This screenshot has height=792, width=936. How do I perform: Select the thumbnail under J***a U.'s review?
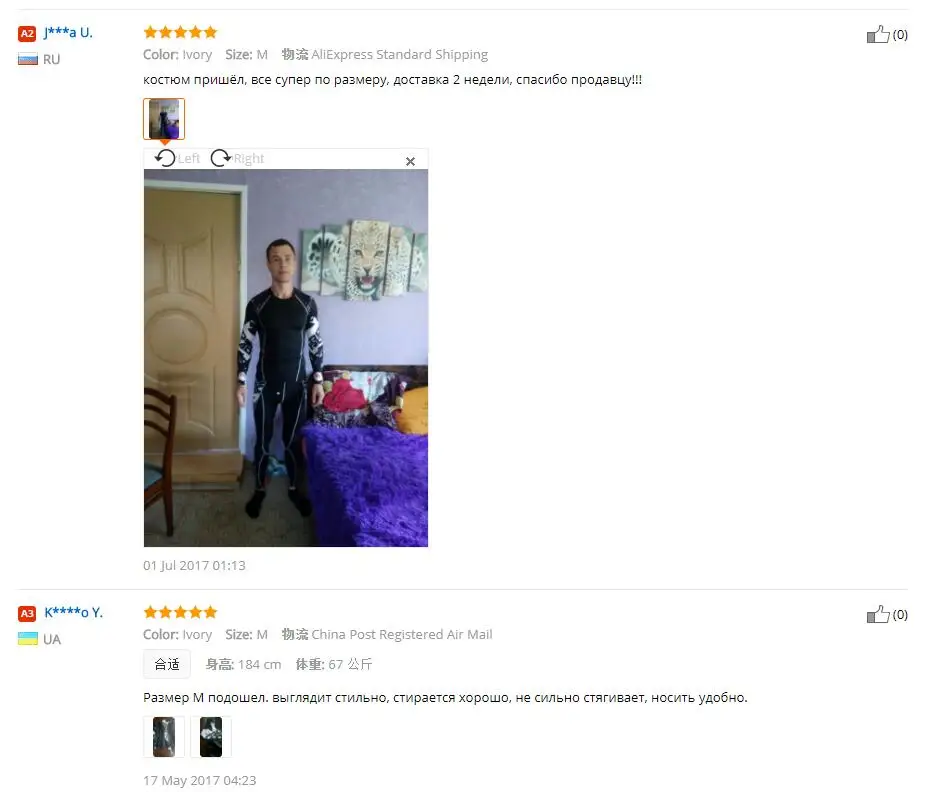(164, 119)
